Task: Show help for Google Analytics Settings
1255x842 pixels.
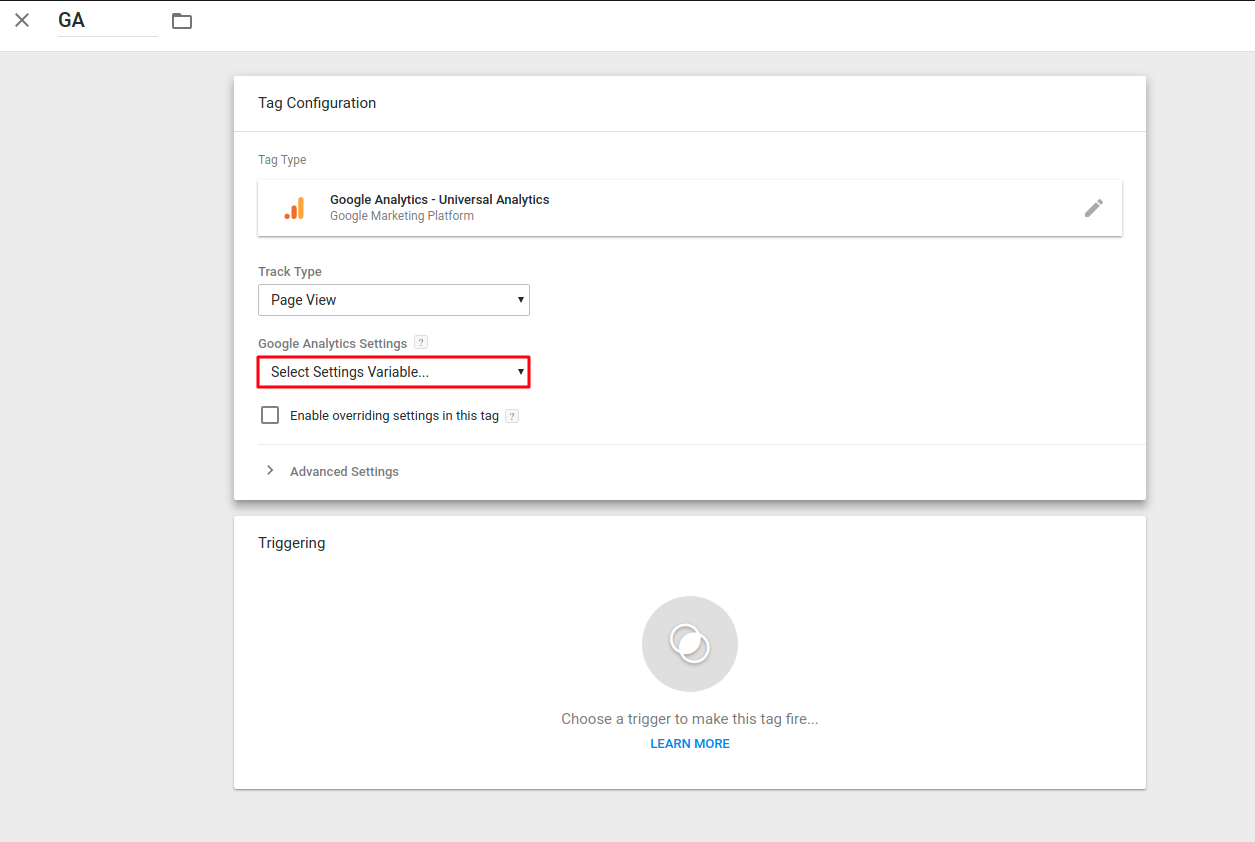Action: tap(421, 342)
